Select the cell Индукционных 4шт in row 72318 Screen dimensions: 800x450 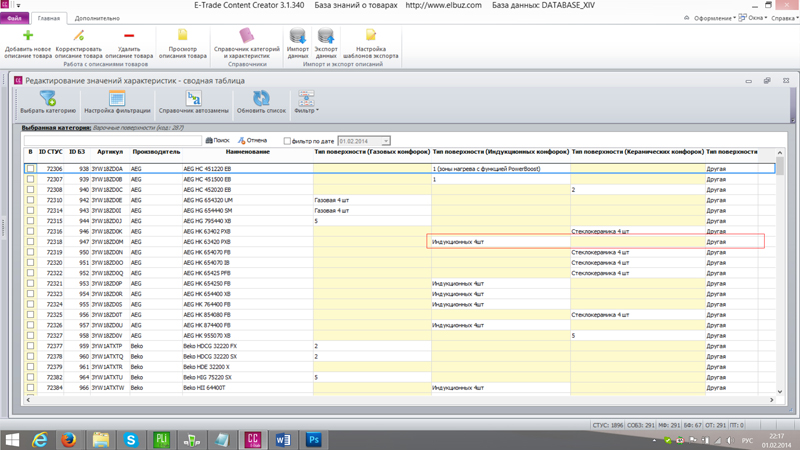click(x=500, y=242)
